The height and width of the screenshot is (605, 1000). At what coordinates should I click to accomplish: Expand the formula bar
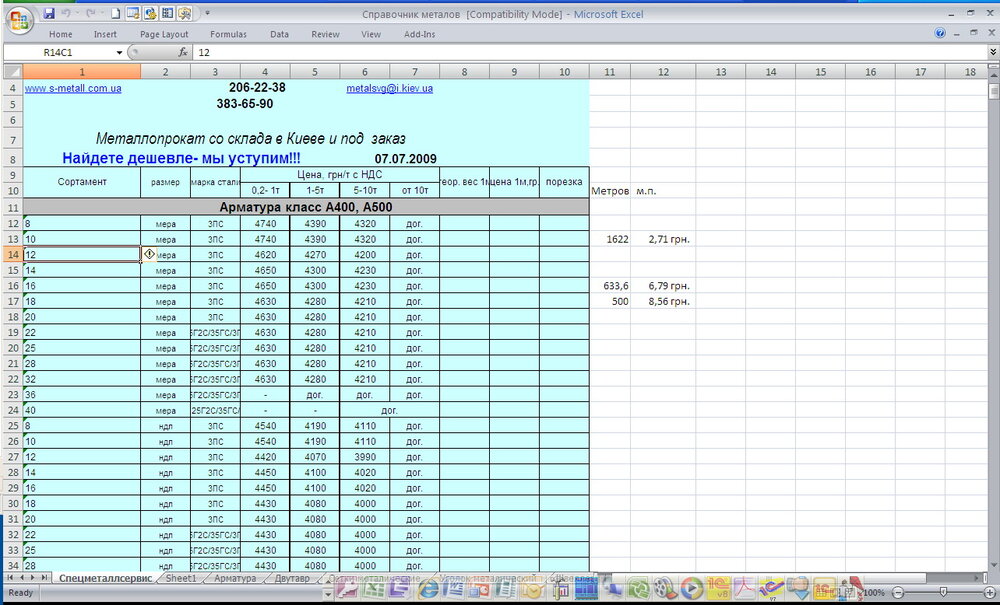(992, 52)
